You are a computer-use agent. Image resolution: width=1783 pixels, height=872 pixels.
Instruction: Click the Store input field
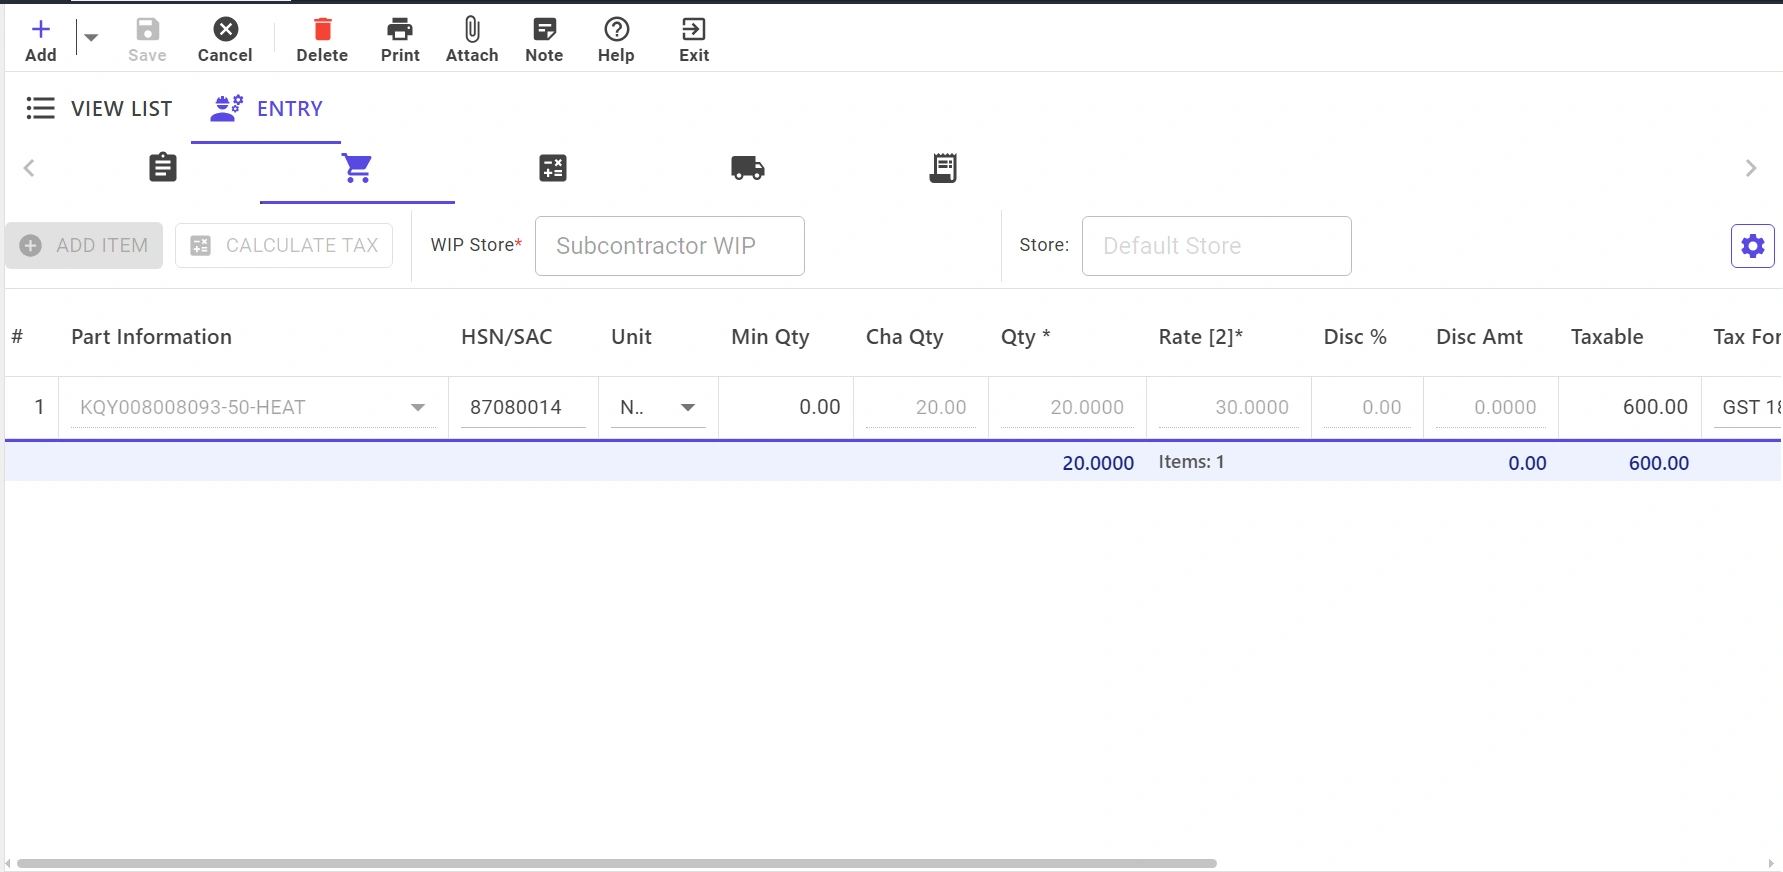[x=1217, y=246]
